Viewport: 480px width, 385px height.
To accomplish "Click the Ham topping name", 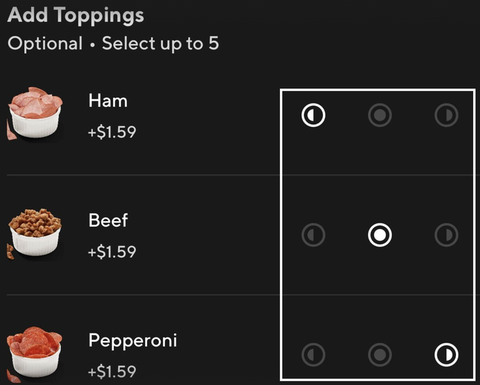I will (x=108, y=101).
